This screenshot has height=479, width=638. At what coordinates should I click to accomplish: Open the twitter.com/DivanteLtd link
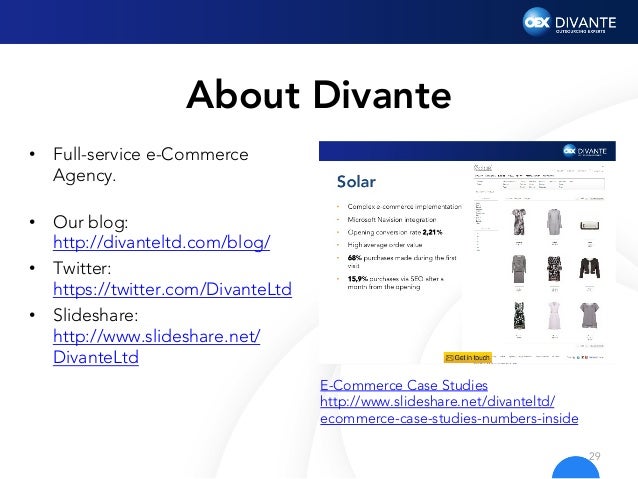173,289
